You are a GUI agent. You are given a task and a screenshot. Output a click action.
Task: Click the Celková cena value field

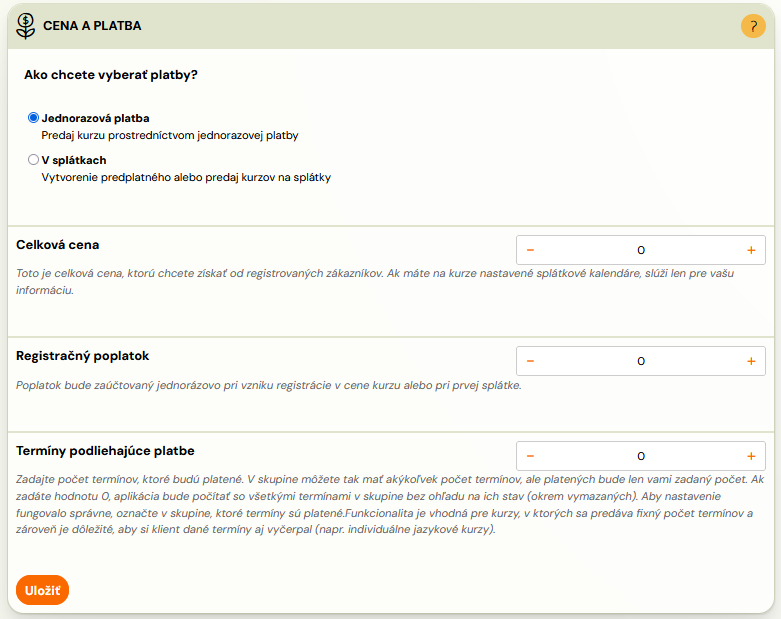pyautogui.click(x=641, y=250)
